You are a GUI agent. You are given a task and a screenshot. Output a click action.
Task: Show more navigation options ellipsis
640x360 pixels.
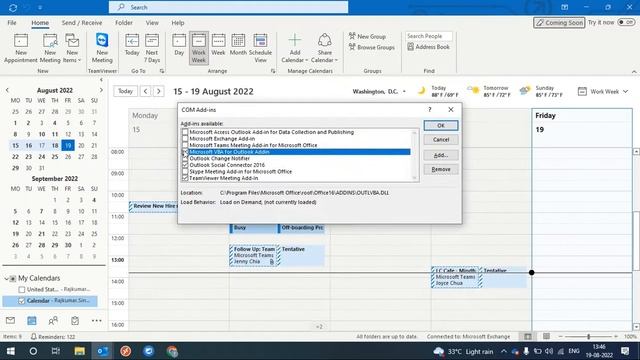click(97, 320)
